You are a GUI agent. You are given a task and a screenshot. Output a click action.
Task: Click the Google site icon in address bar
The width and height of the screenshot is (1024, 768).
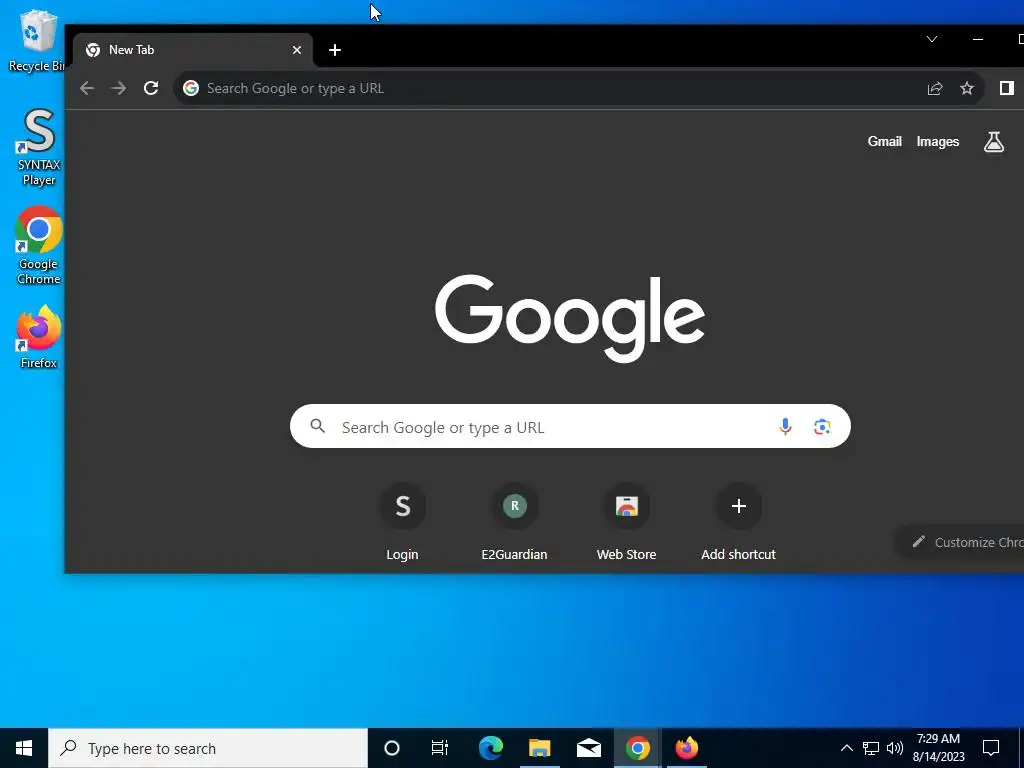(x=191, y=88)
